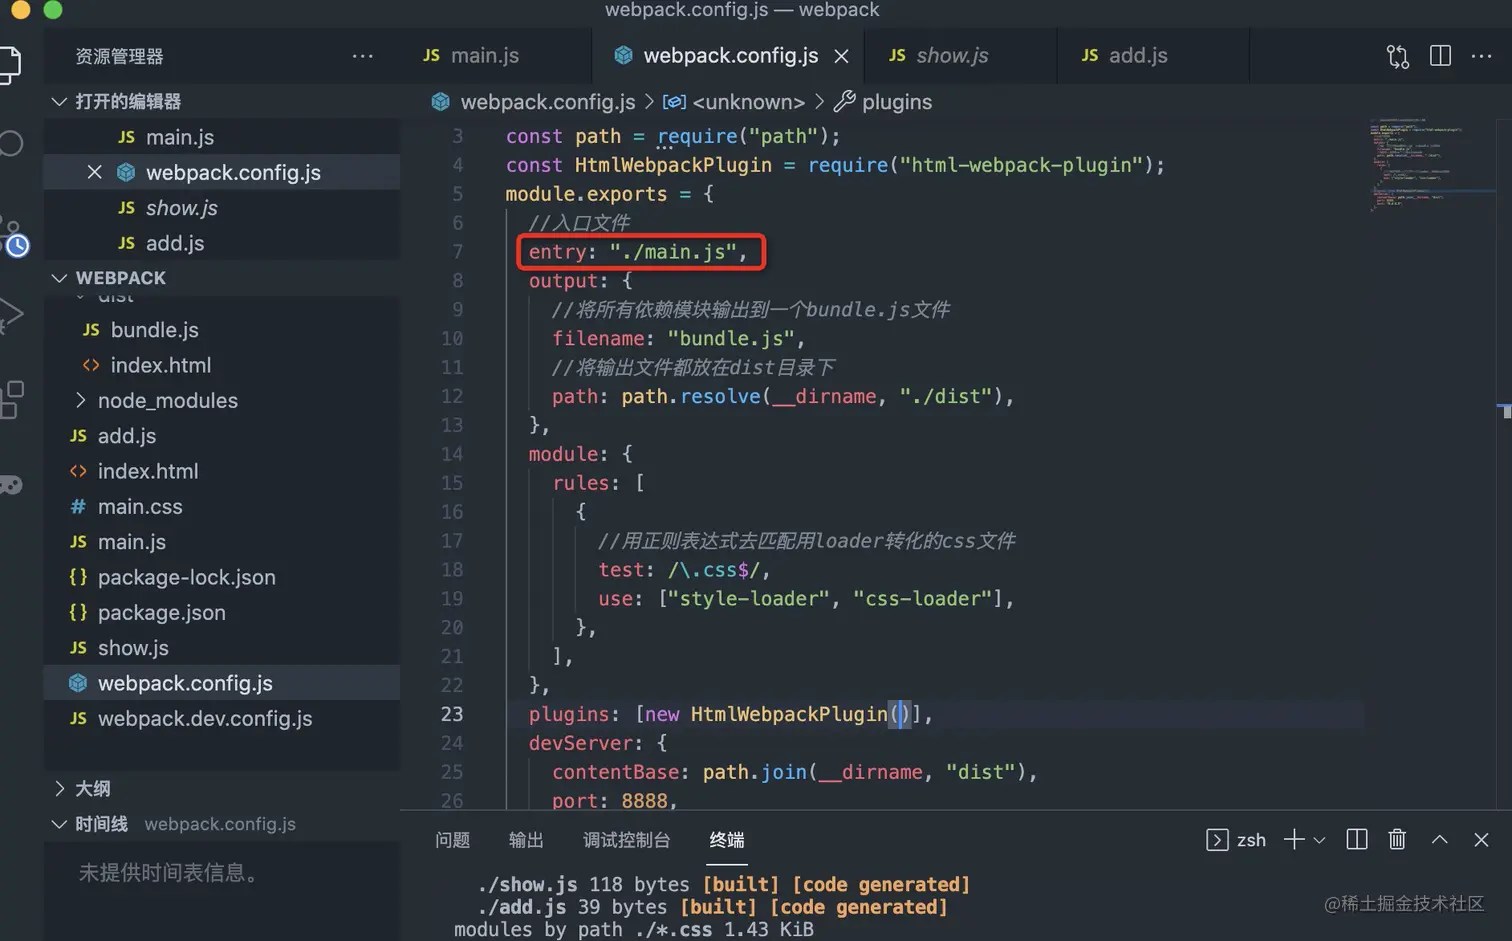Viewport: 1512px width, 941px height.
Task: Create a new terminal with plus icon
Action: [1294, 840]
